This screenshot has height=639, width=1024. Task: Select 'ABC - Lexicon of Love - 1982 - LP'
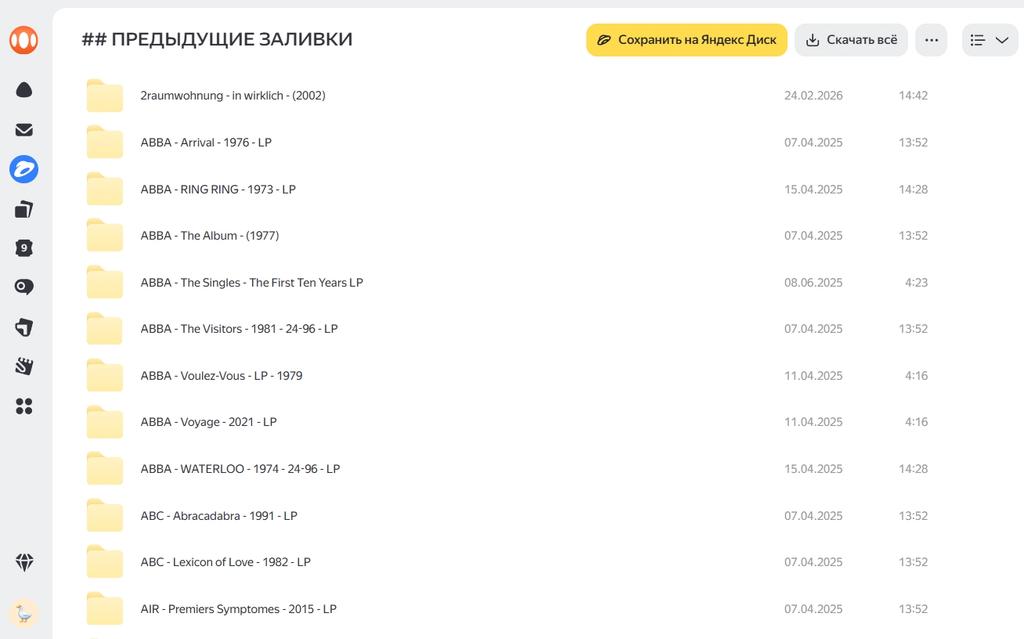tap(225, 563)
